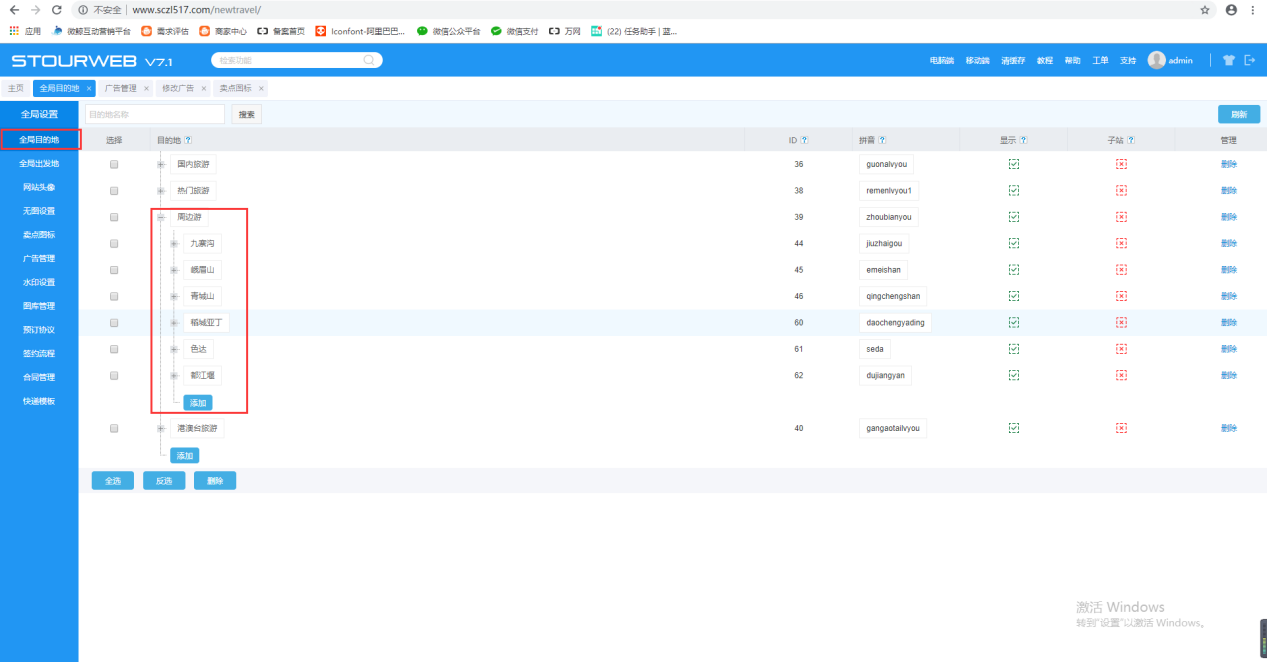Click the magnifier icon in function search
Screen dimensions: 1267x662
click(369, 60)
